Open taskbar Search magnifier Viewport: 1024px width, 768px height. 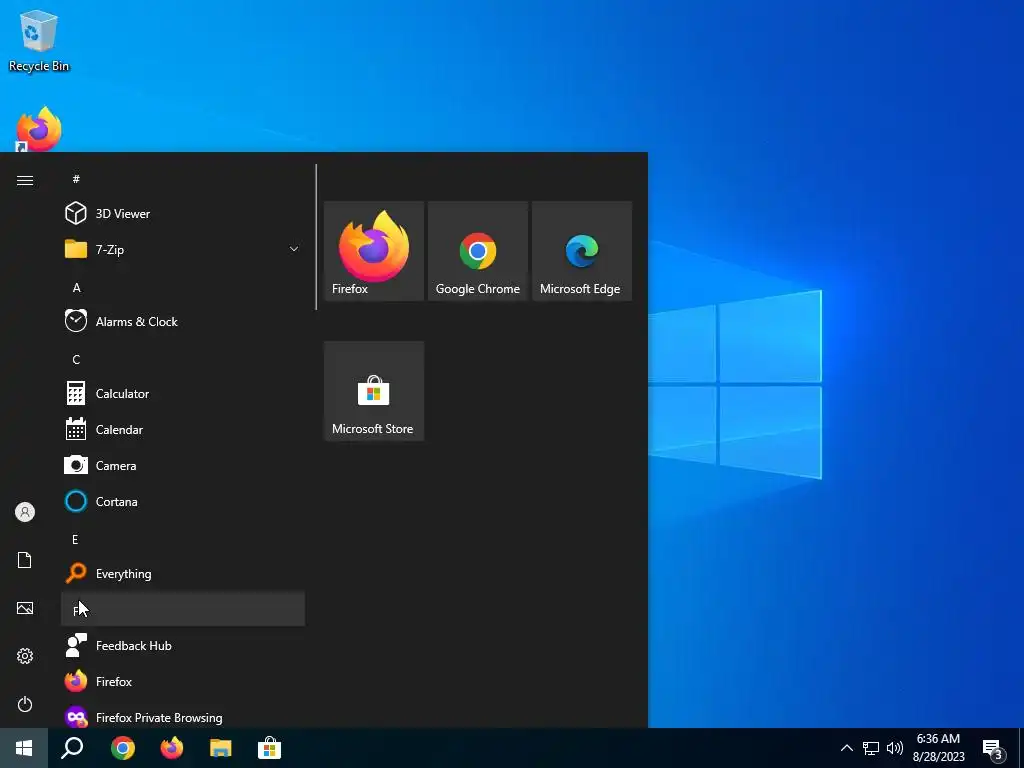(x=72, y=748)
